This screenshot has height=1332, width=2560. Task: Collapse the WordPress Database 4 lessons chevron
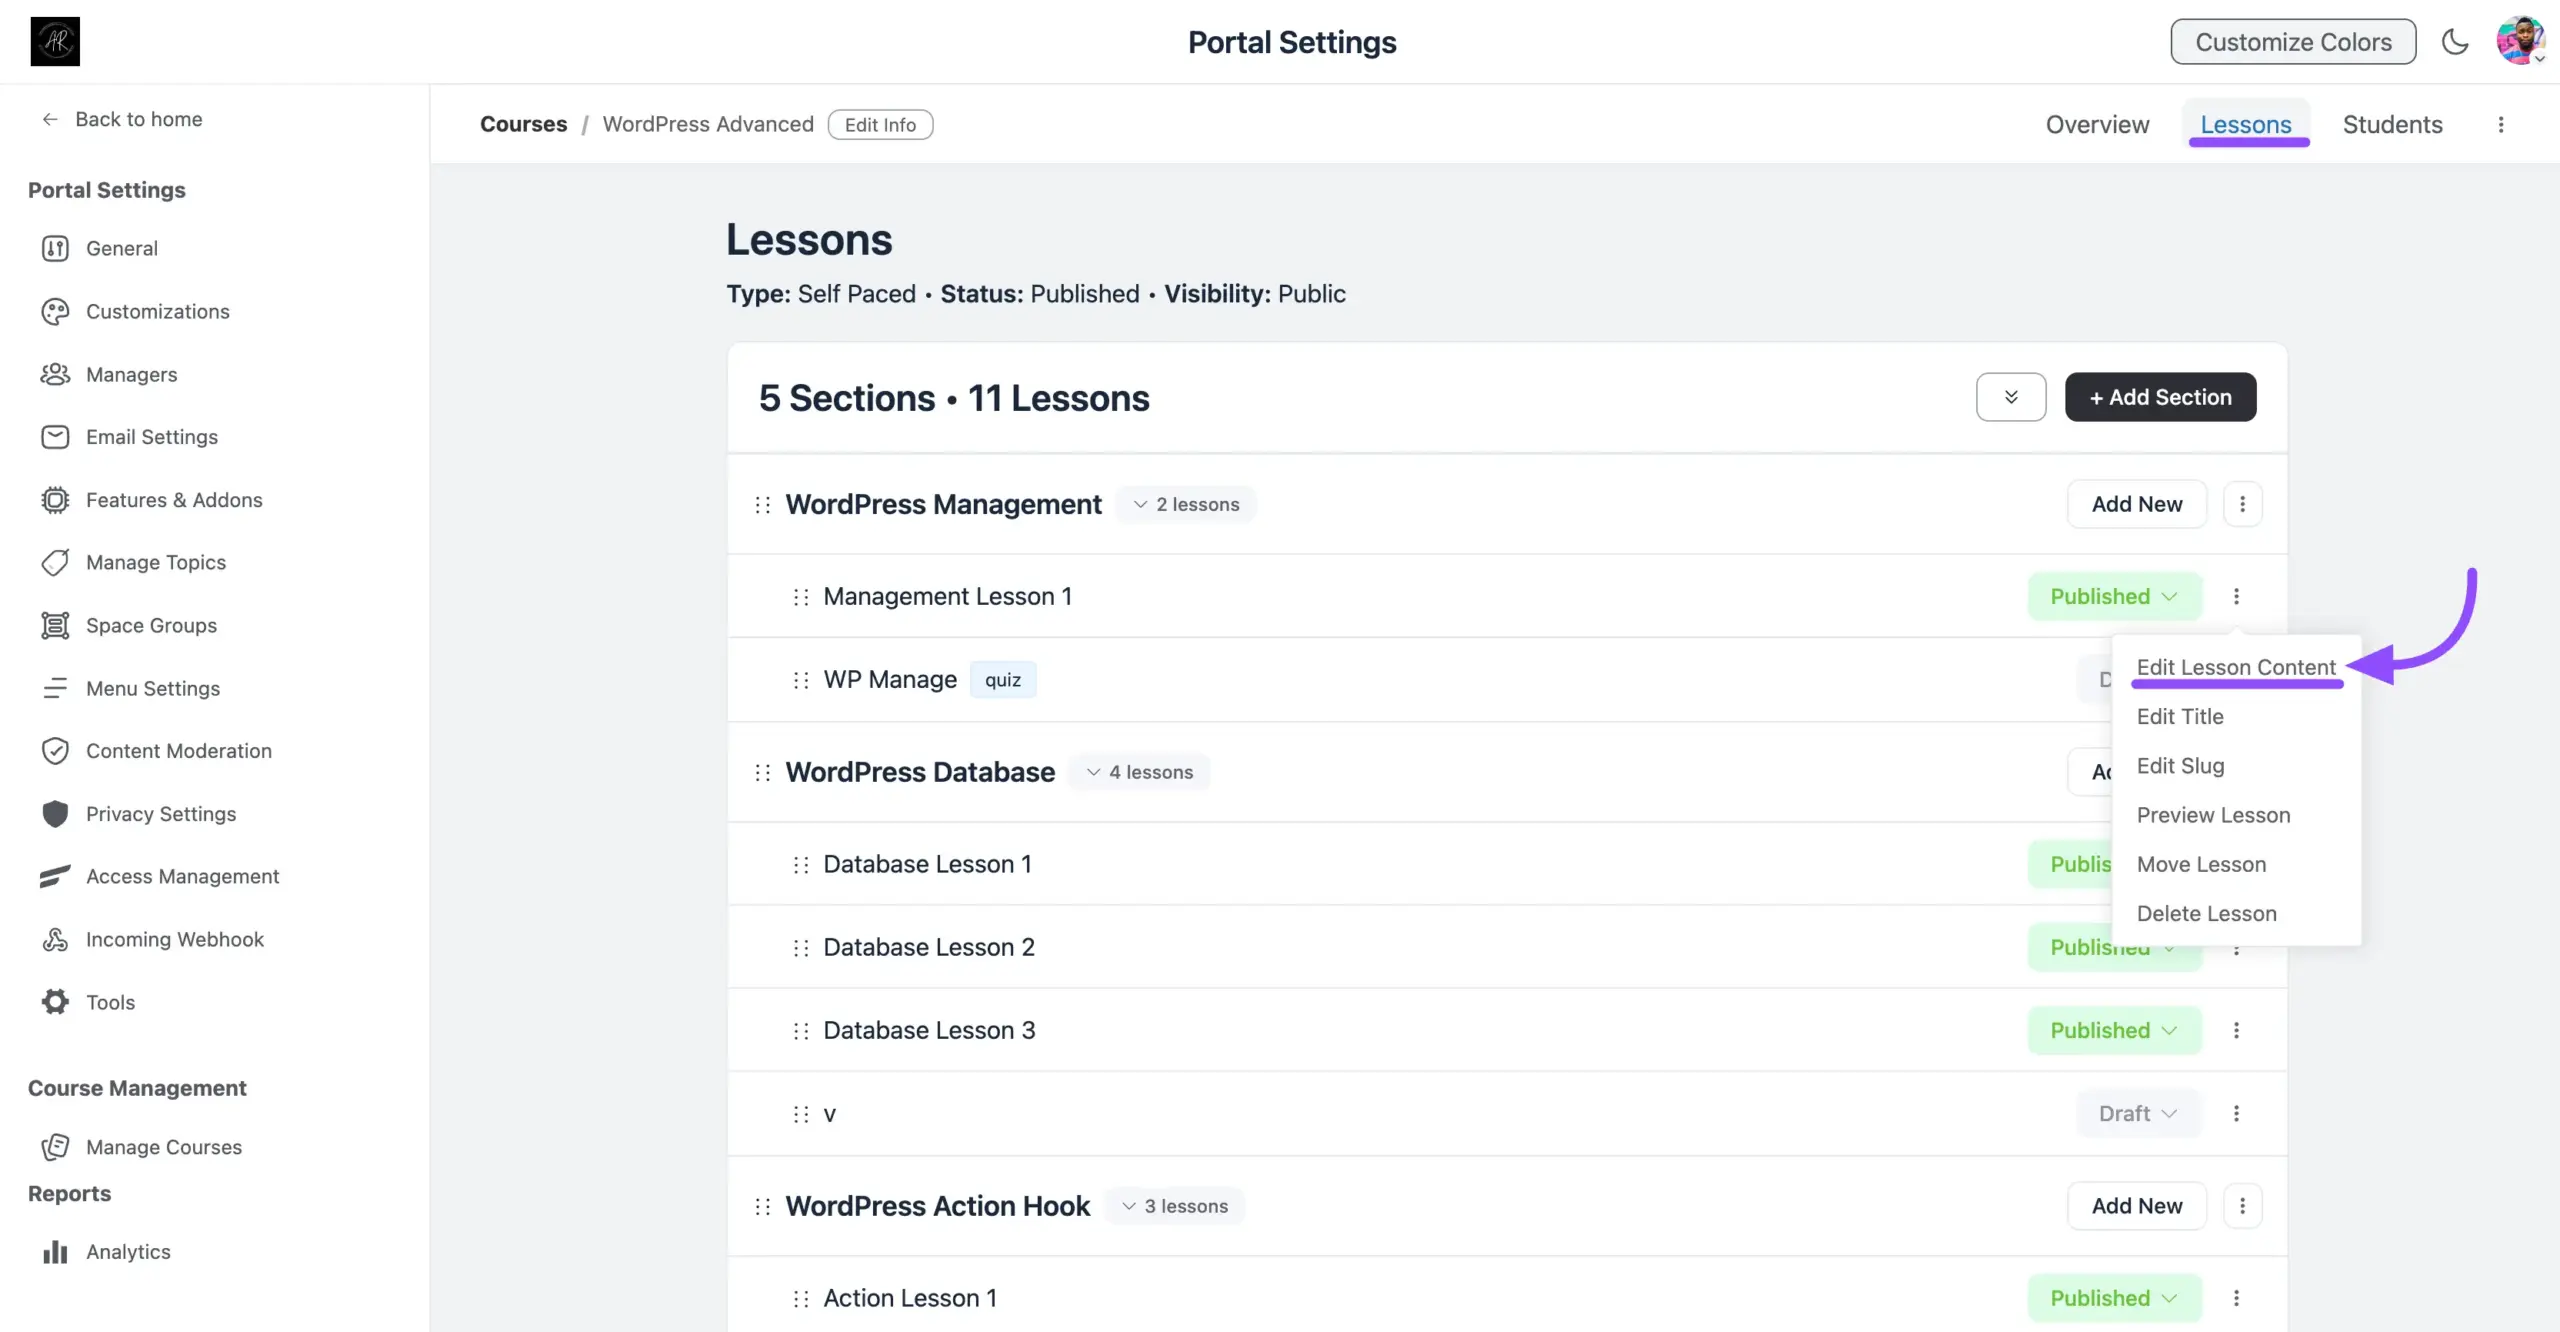pos(1093,772)
